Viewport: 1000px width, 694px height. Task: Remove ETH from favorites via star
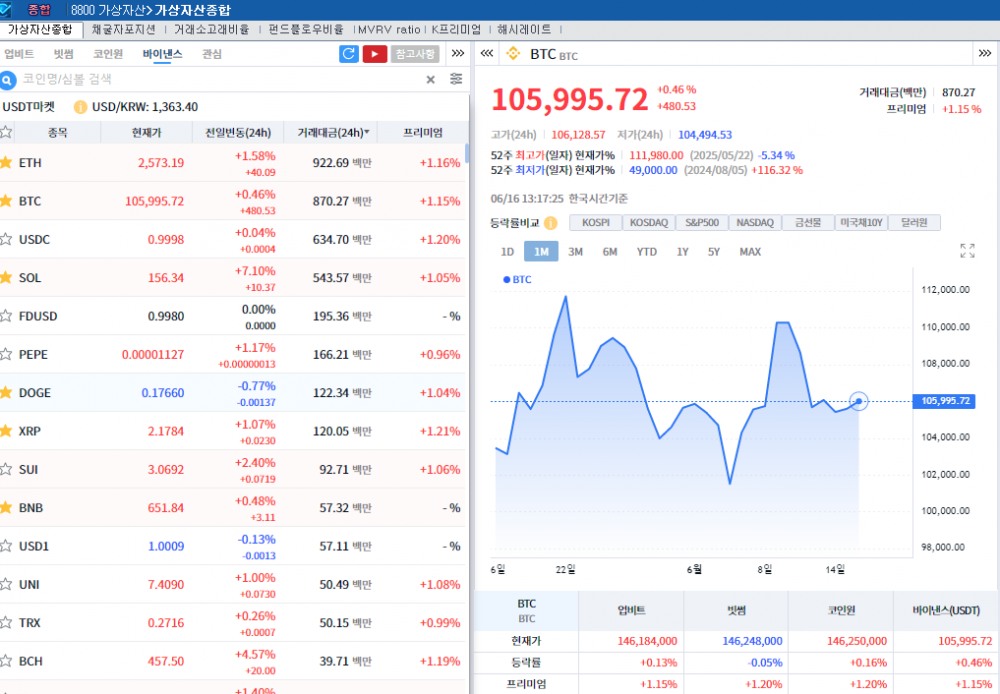(6, 162)
